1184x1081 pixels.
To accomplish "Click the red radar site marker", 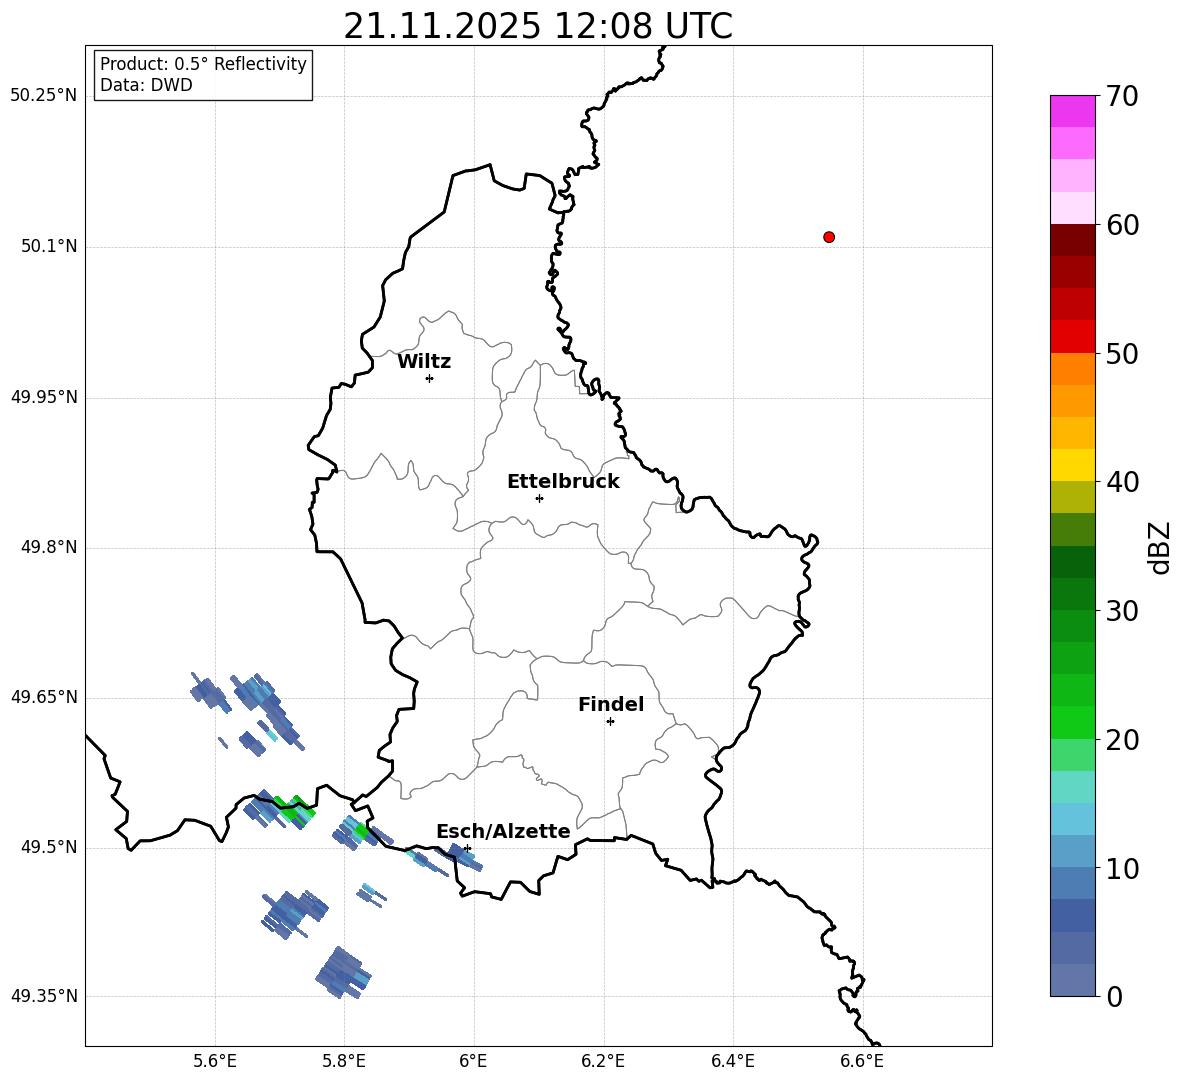I will [x=829, y=237].
